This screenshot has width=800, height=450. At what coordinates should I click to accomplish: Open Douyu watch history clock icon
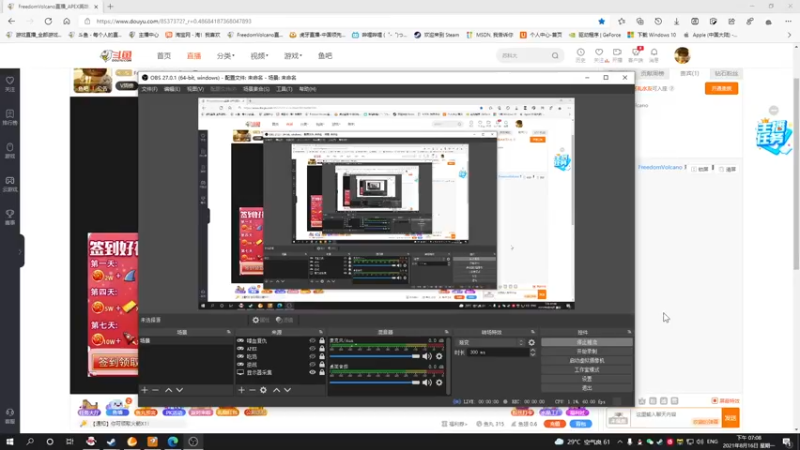point(581,52)
